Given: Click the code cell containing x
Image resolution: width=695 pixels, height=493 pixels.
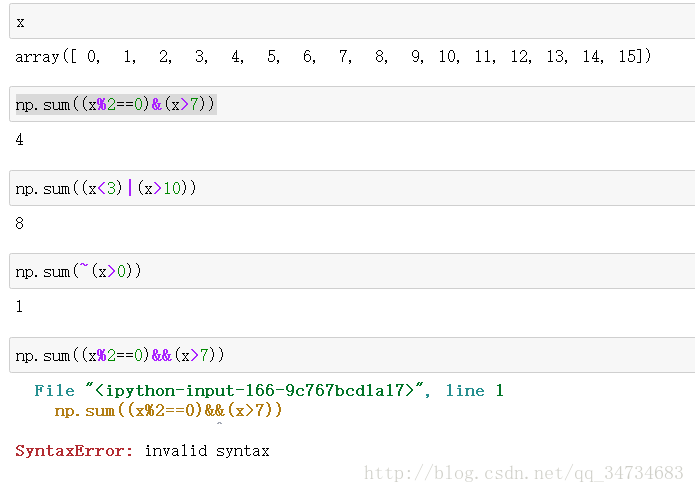Looking at the screenshot, I should coord(352,21).
